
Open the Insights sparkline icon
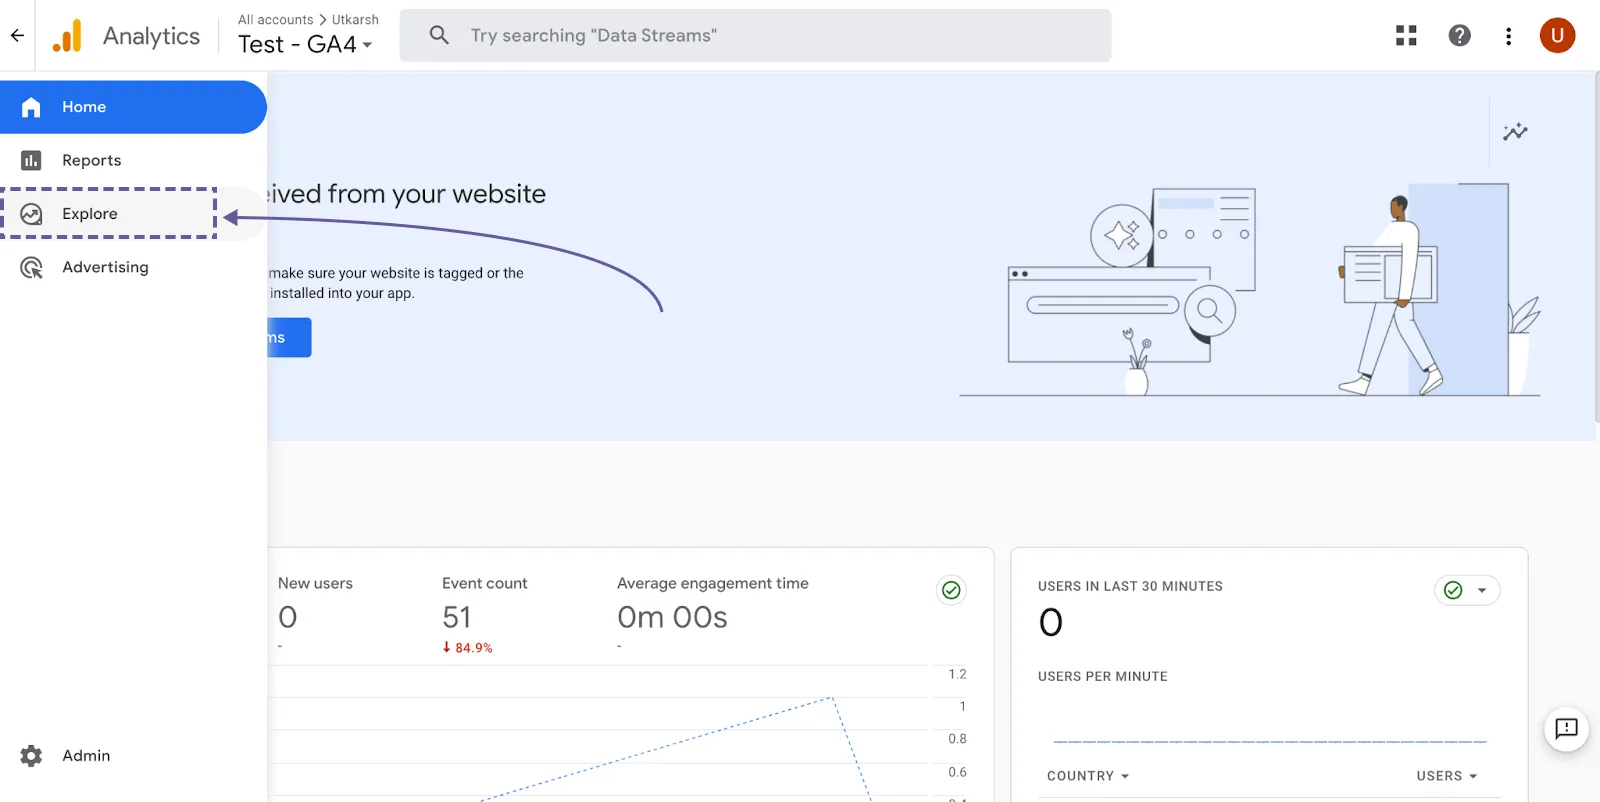point(1515,132)
